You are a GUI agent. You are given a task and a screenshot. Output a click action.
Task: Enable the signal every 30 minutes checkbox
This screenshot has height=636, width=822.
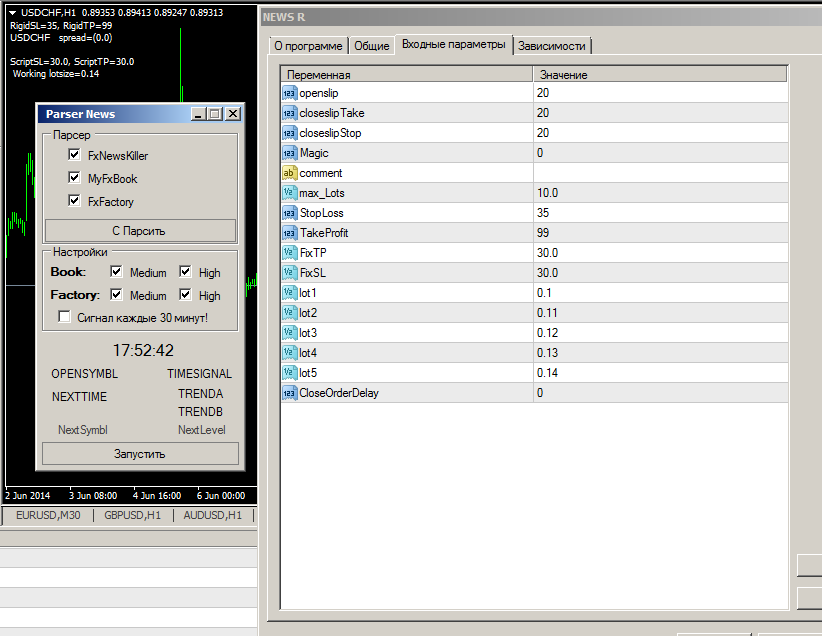click(64, 317)
